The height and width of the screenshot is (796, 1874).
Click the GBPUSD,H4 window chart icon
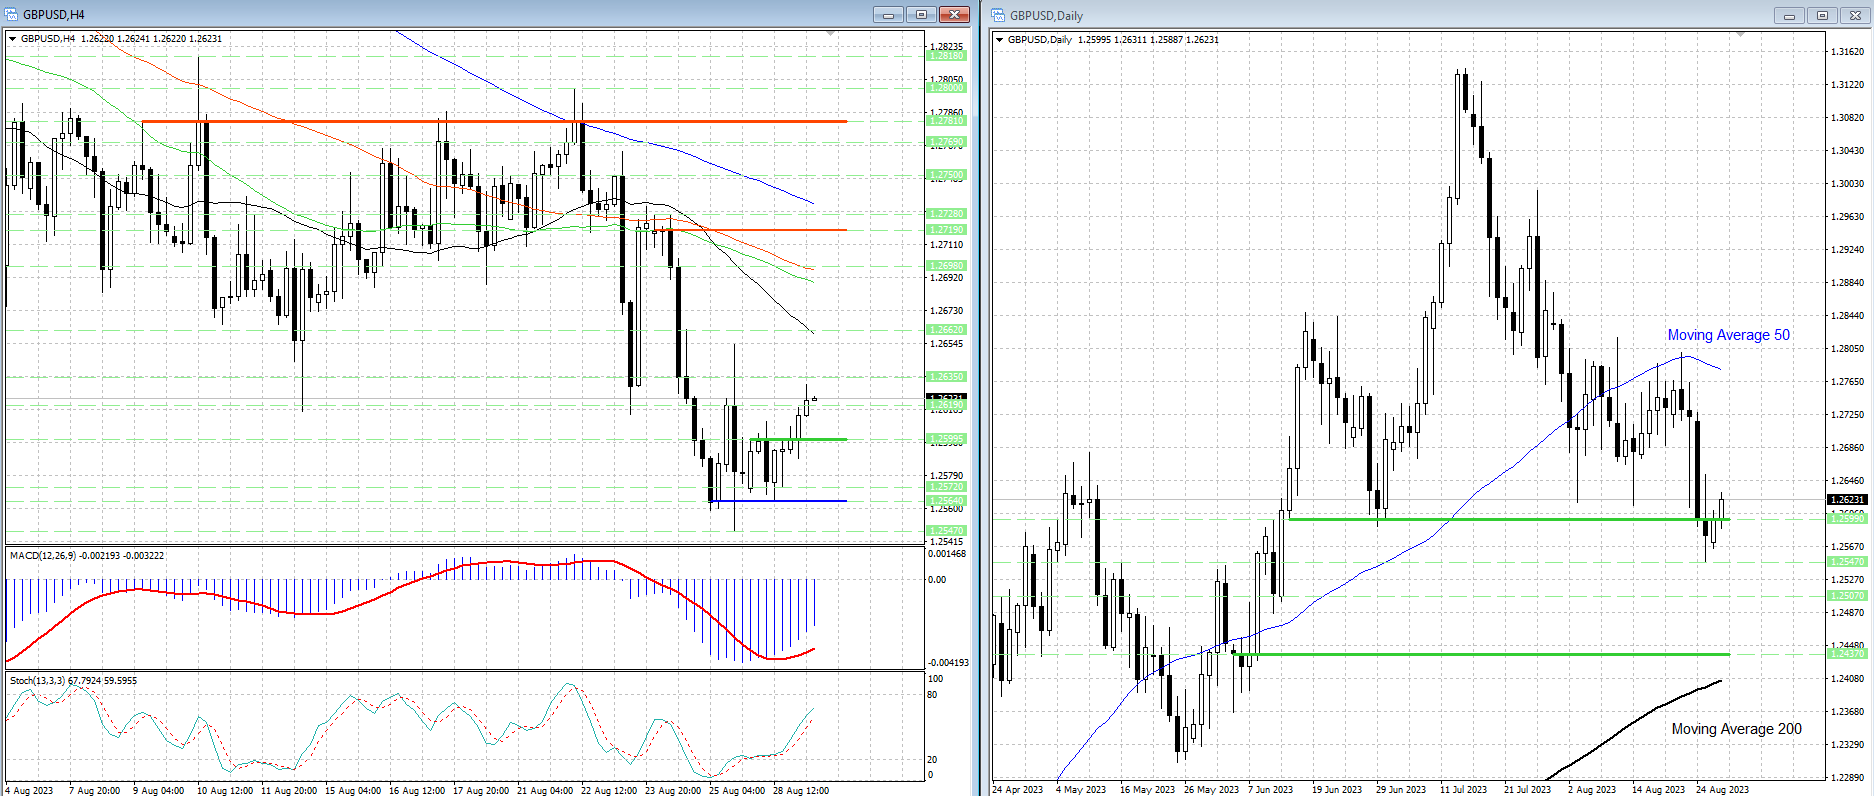tap(11, 14)
